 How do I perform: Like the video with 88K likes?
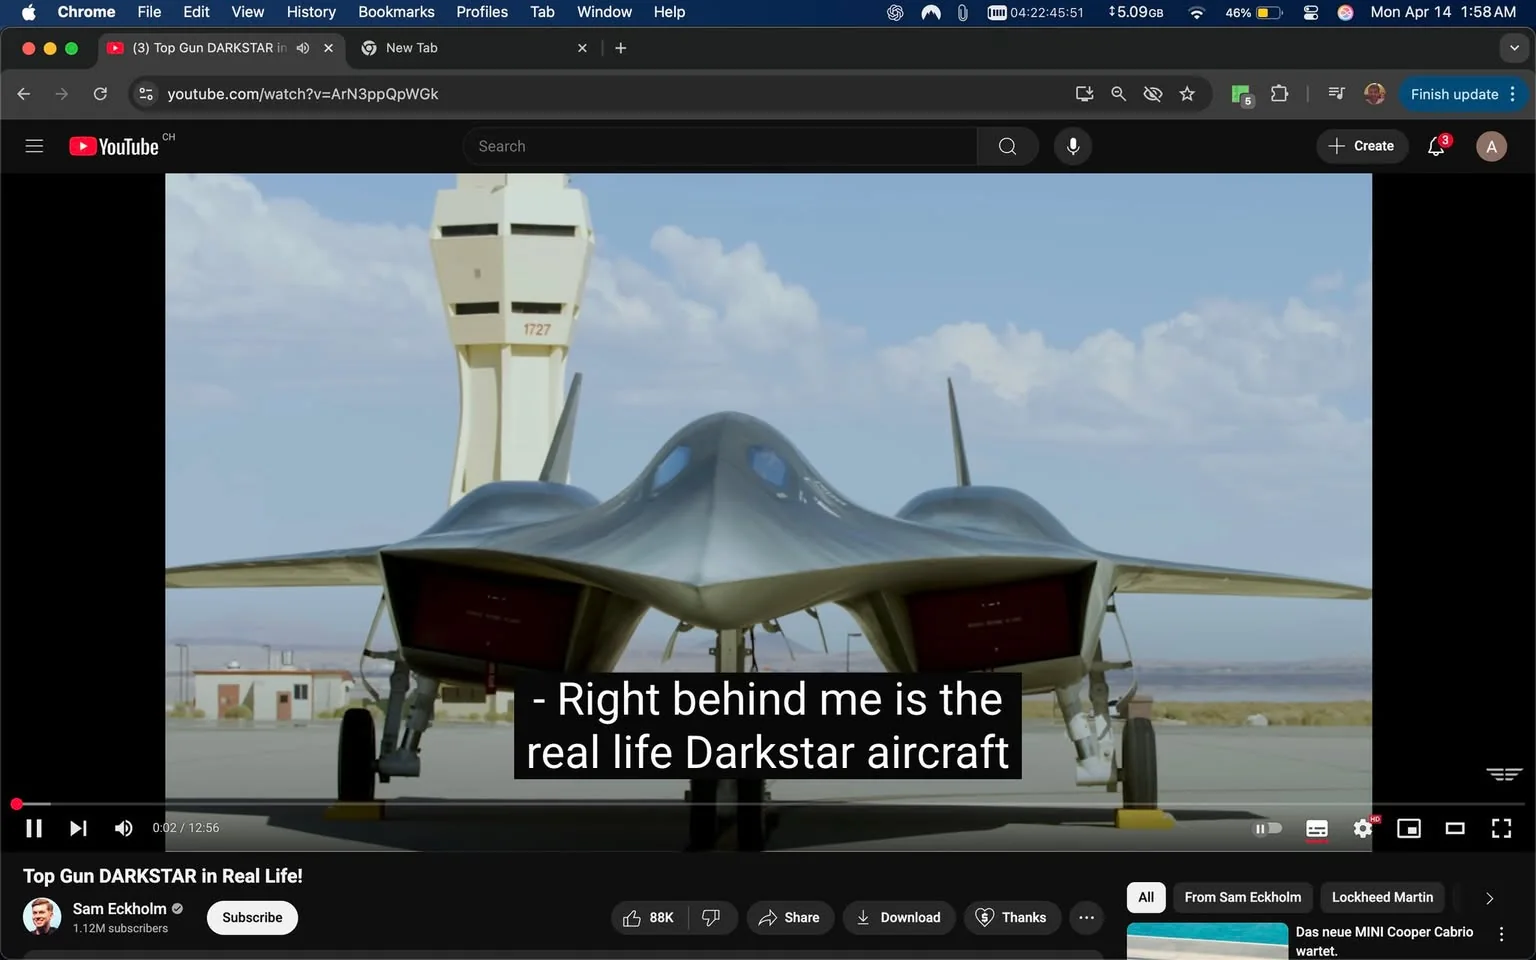coord(648,918)
